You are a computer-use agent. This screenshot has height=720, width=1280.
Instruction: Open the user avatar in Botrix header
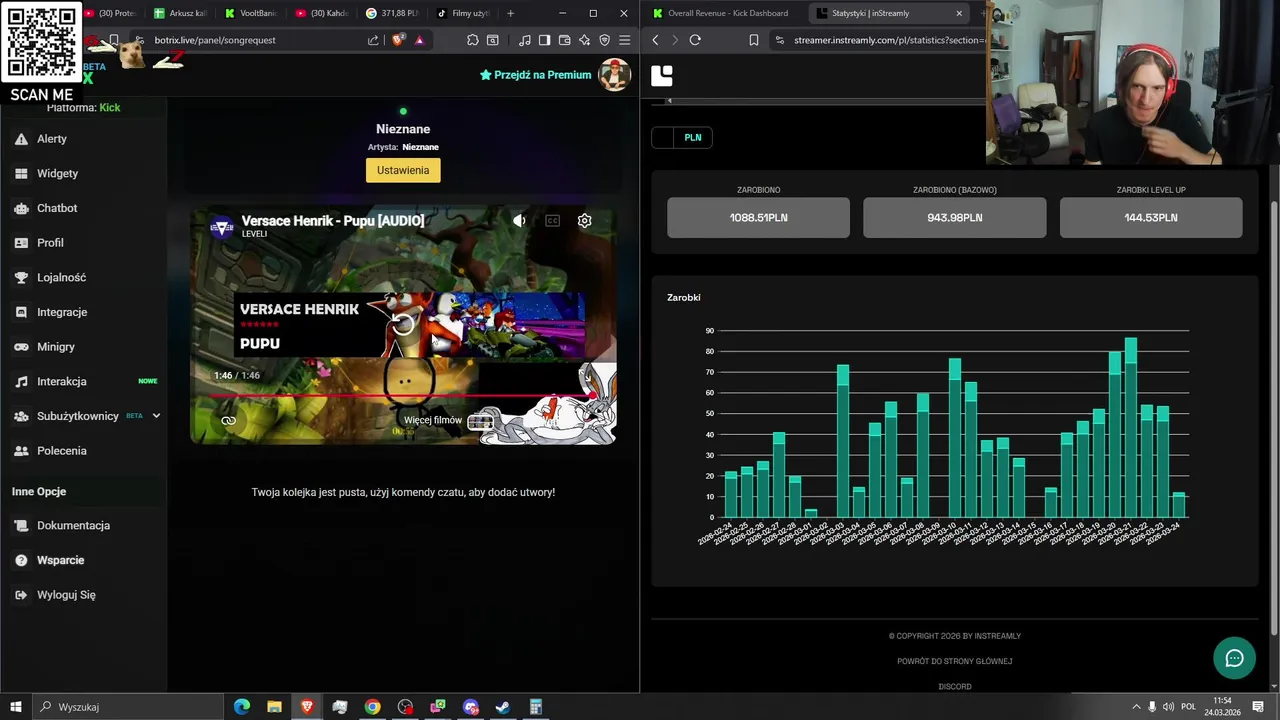tap(614, 75)
